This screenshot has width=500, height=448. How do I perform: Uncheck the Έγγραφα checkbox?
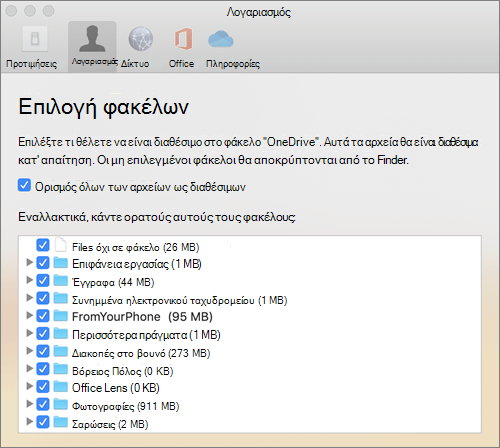tap(43, 280)
